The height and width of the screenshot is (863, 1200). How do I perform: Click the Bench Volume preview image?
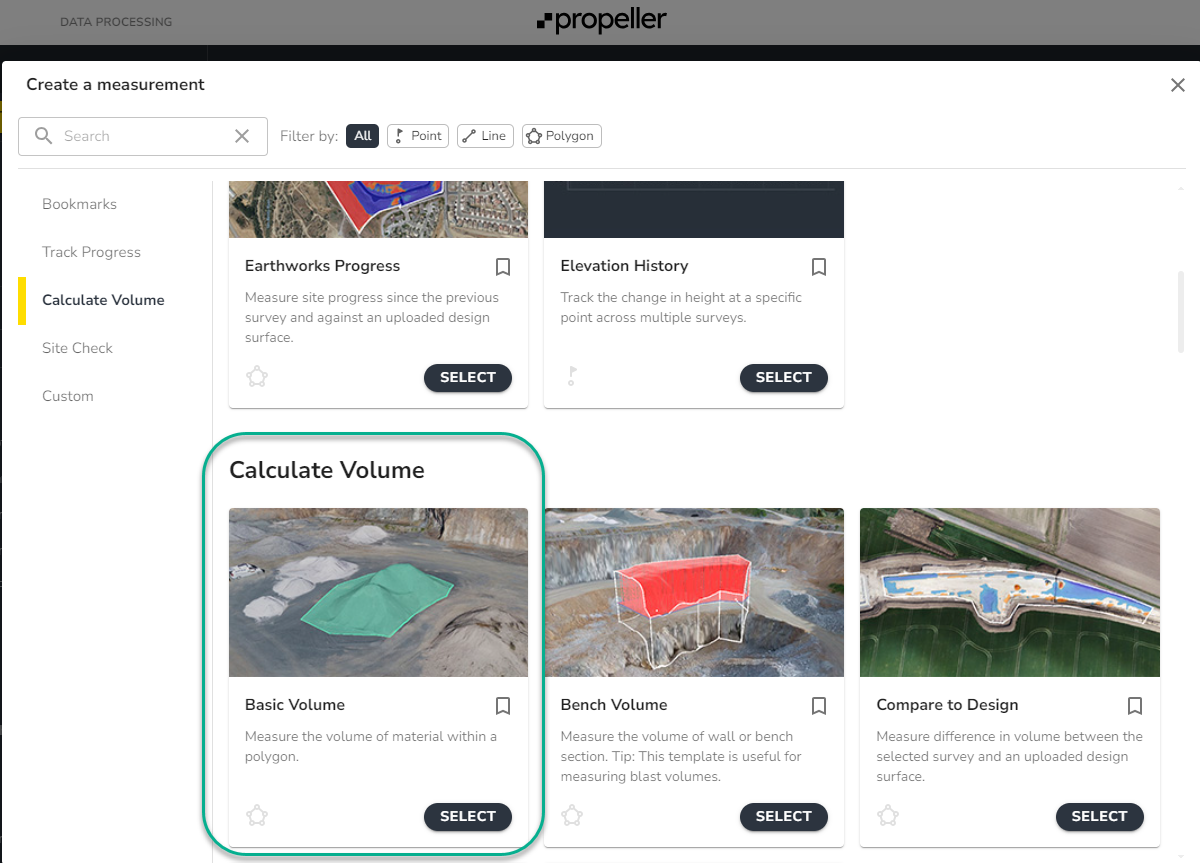tap(694, 592)
